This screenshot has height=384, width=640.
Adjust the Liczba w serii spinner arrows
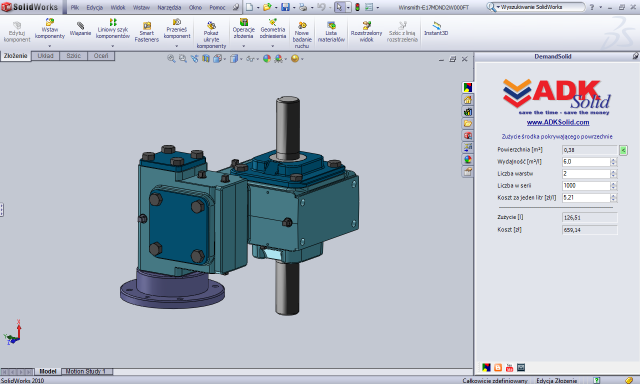point(613,186)
